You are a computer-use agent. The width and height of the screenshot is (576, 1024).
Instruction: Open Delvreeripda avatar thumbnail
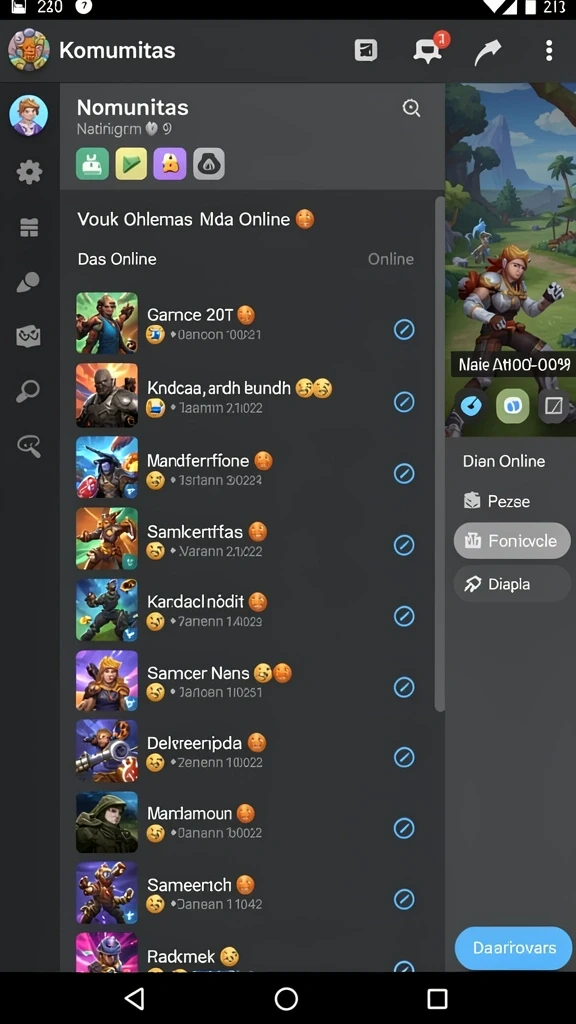[x=107, y=751]
